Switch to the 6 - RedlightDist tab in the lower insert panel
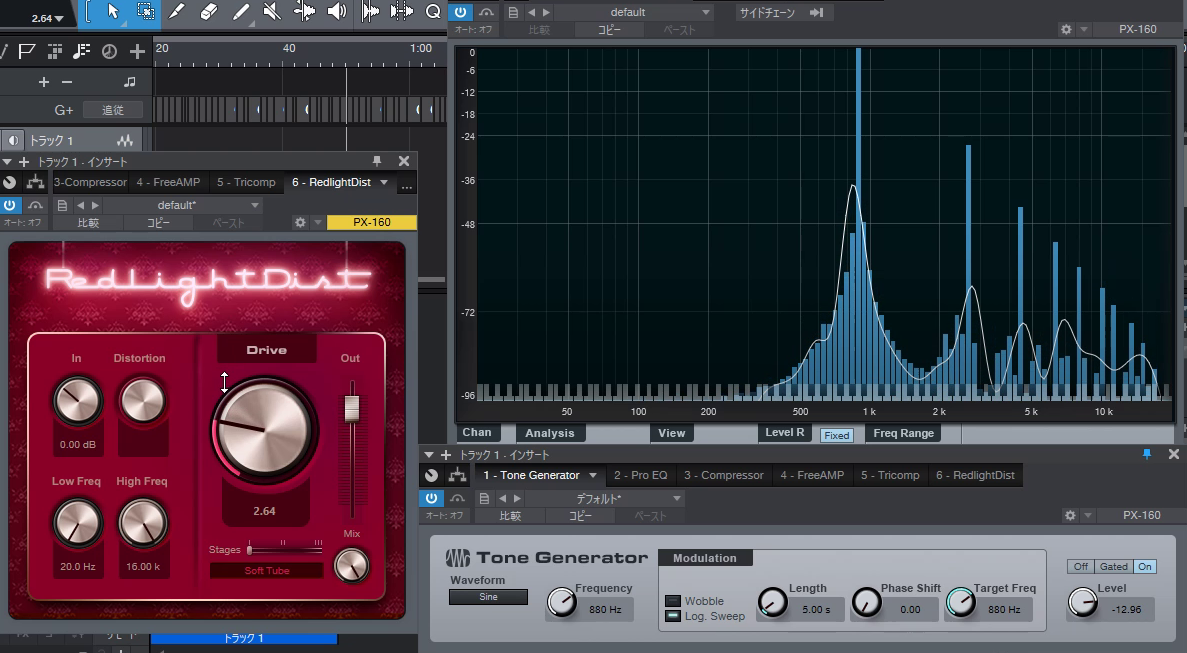Viewport: 1187px width, 653px height. click(x=975, y=475)
